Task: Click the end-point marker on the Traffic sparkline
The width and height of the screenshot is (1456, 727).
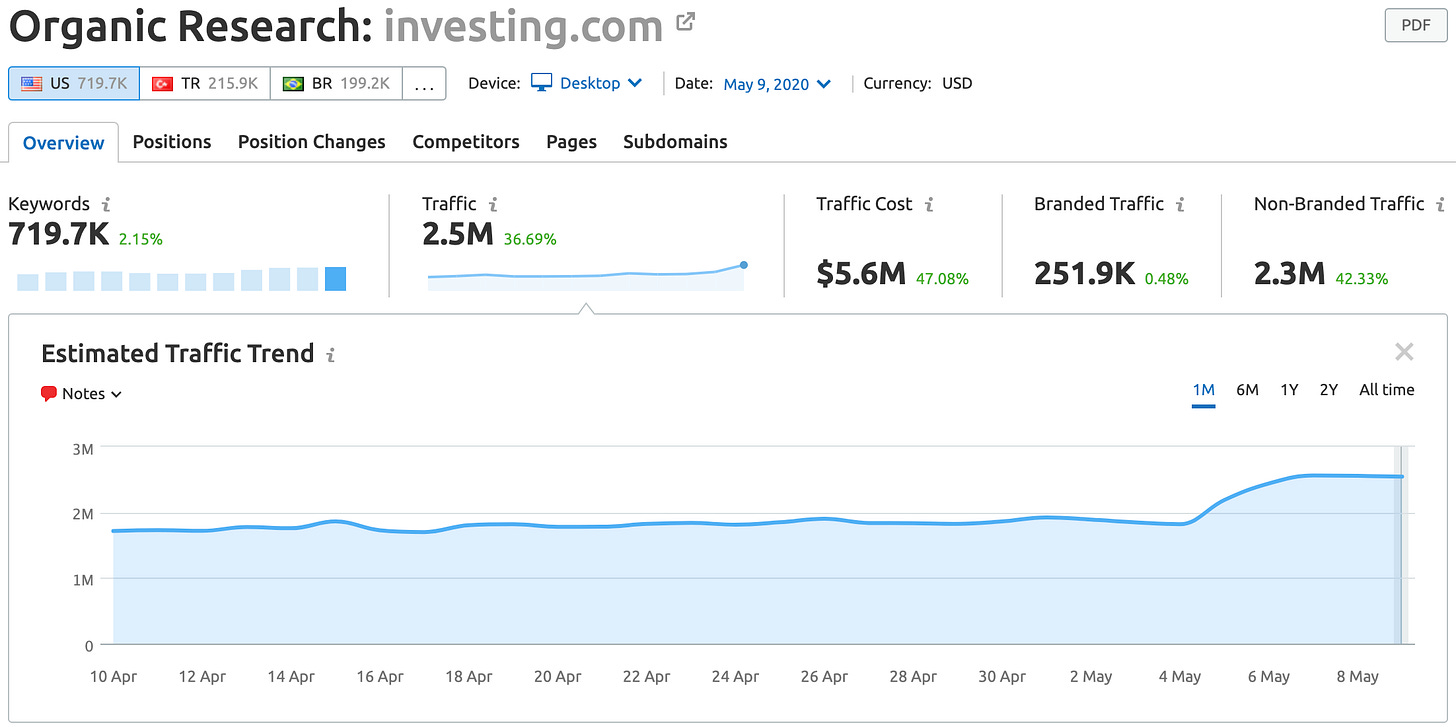Action: [744, 265]
